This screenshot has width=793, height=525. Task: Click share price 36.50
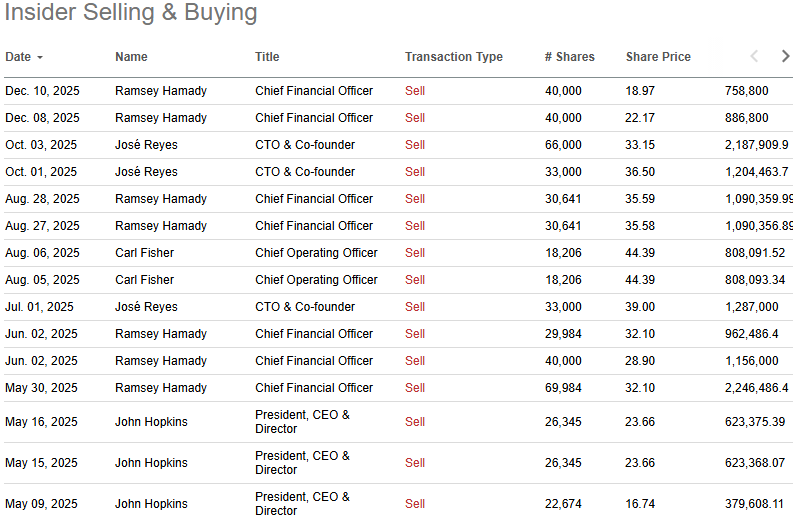(640, 172)
